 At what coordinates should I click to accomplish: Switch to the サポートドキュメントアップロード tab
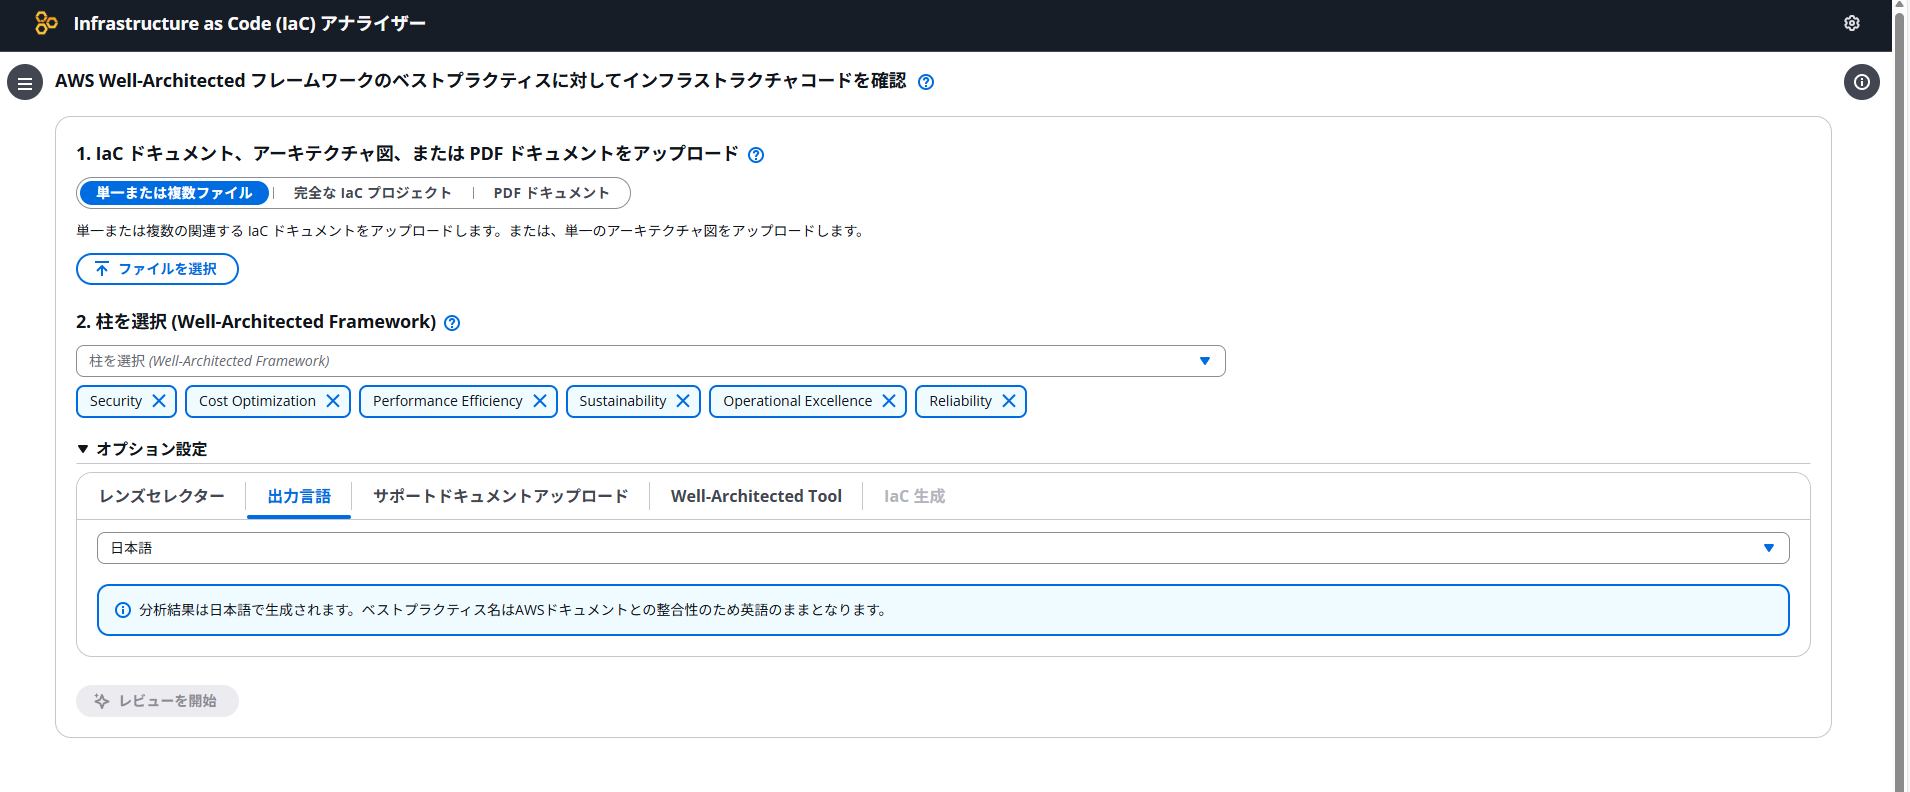[x=500, y=496]
